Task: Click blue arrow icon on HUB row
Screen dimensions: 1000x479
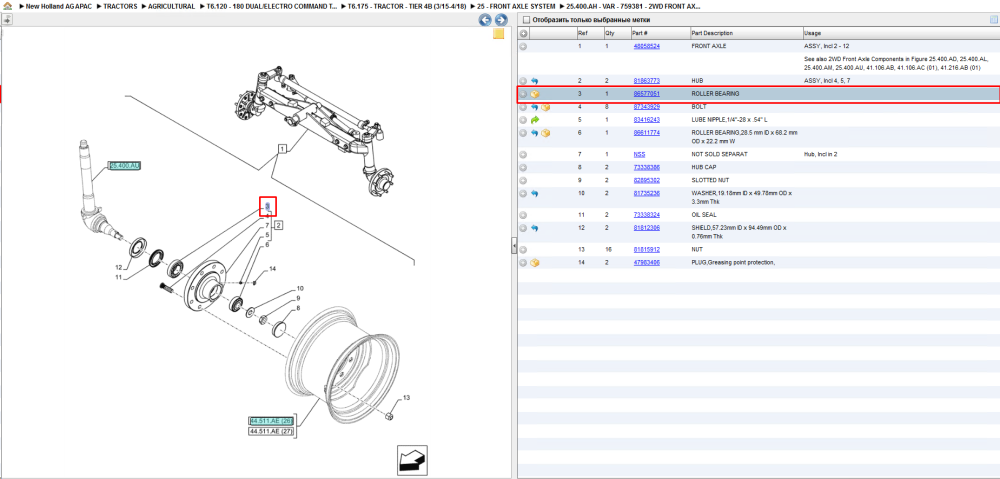Action: 534,81
